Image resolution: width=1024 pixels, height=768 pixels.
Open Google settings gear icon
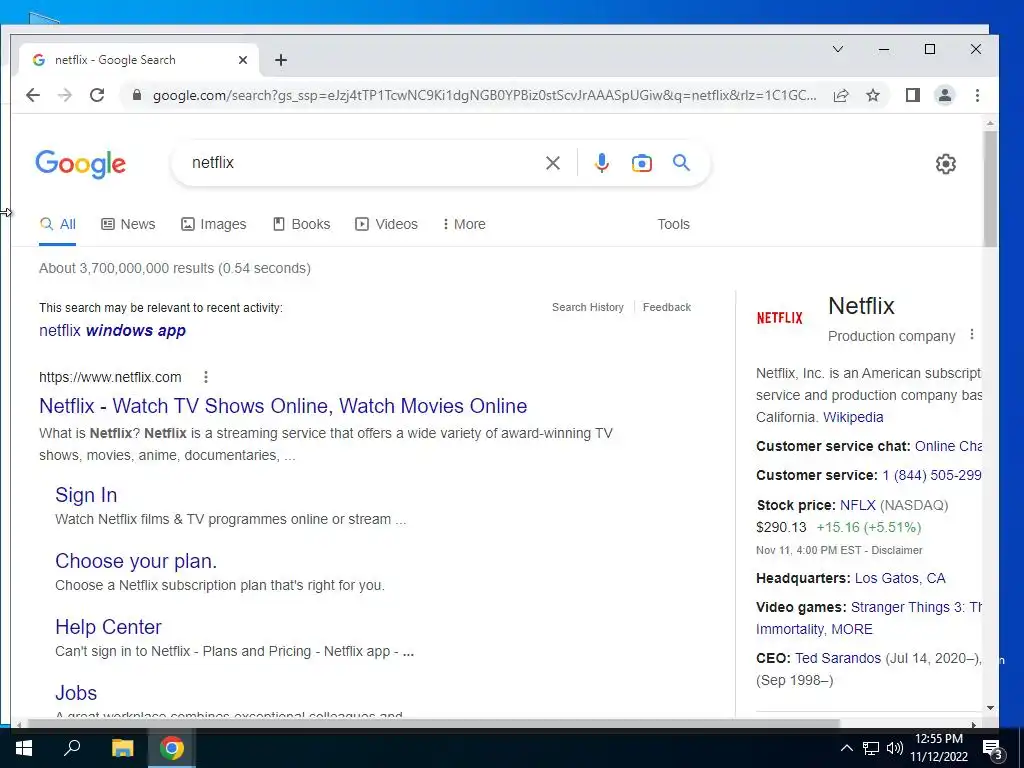(946, 164)
